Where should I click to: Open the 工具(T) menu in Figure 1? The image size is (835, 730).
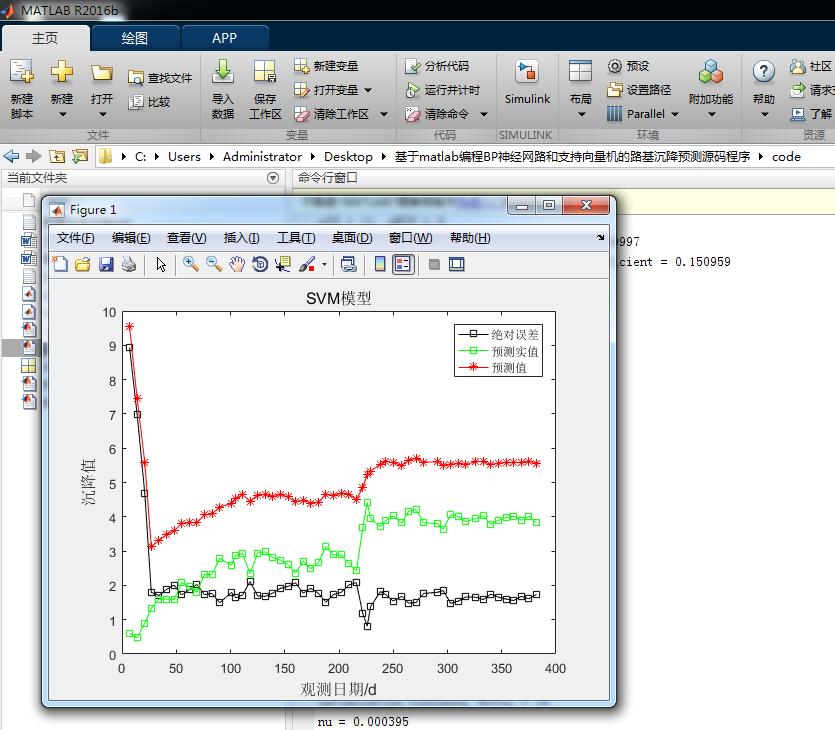point(296,238)
